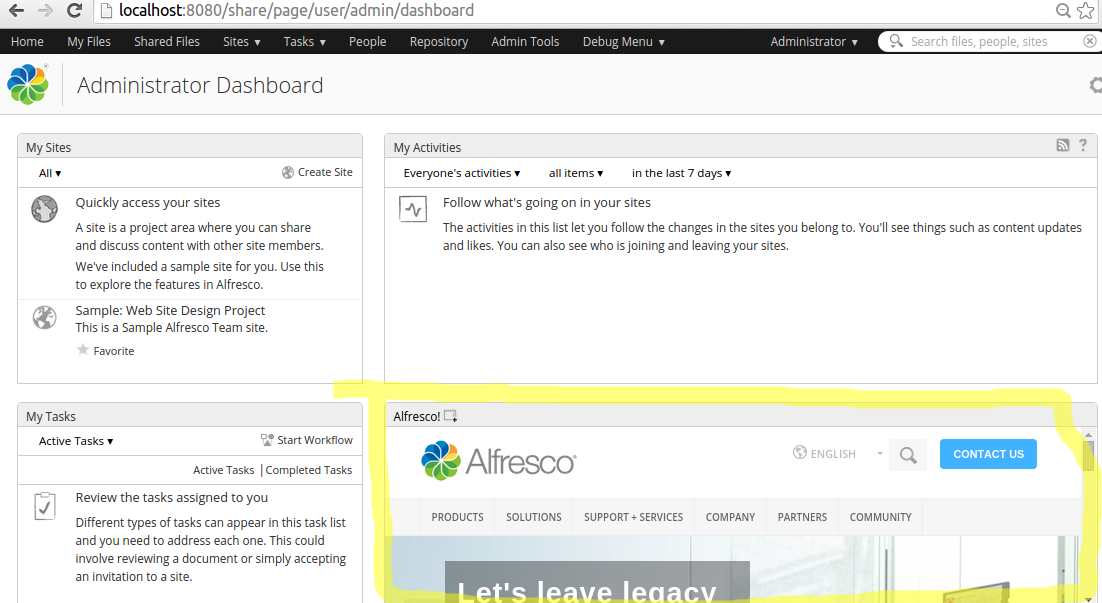1102x603 pixels.
Task: Click the Start Workflow icon in My Tasks
Action: [x=268, y=439]
